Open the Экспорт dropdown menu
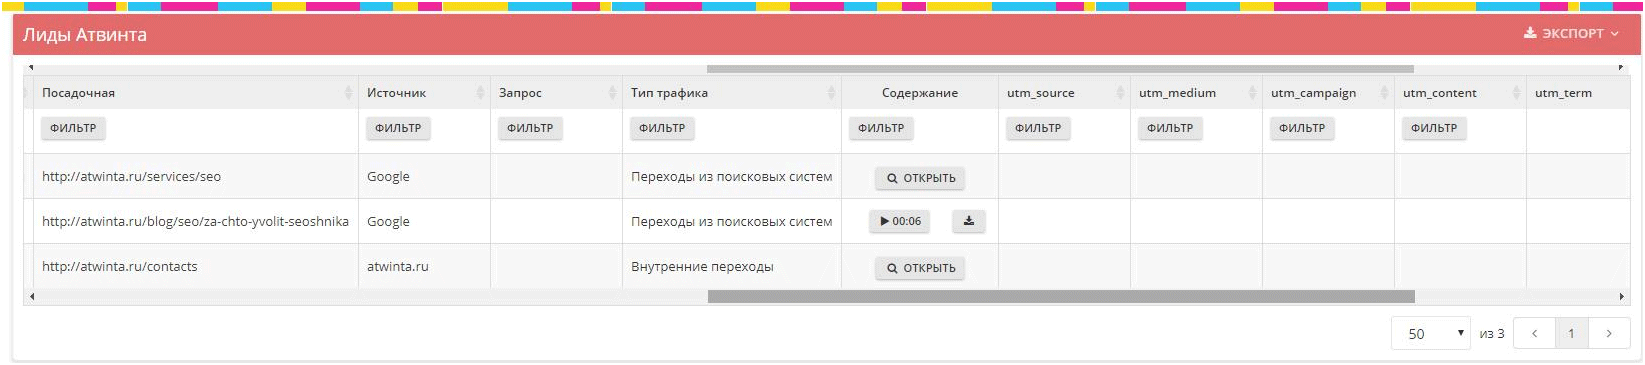Screen dimensions: 1645x365 [1571, 33]
